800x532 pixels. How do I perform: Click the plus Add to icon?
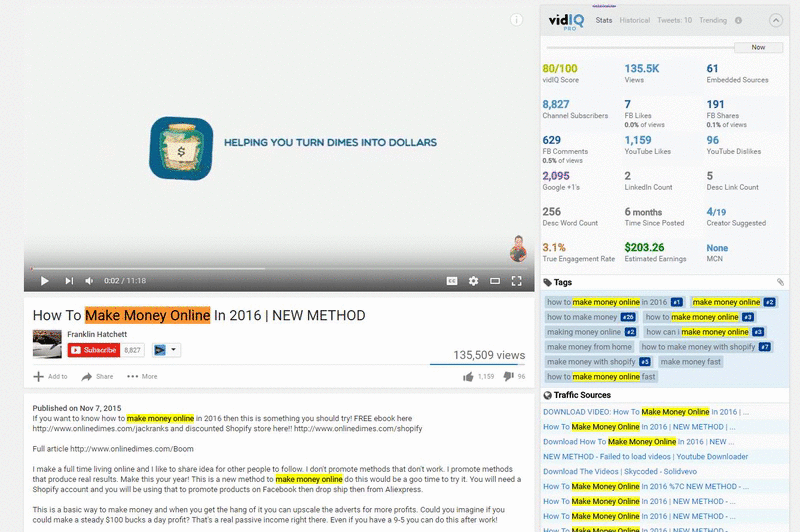point(38,376)
